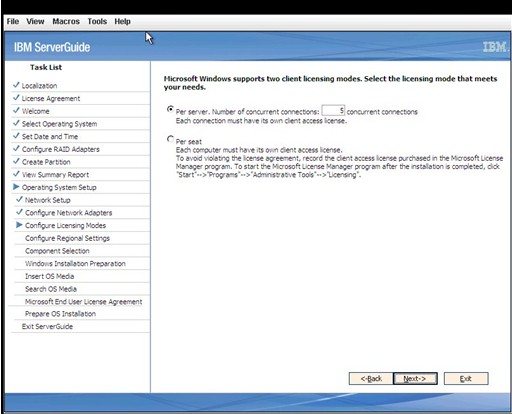Open the Macros menu

[66, 21]
